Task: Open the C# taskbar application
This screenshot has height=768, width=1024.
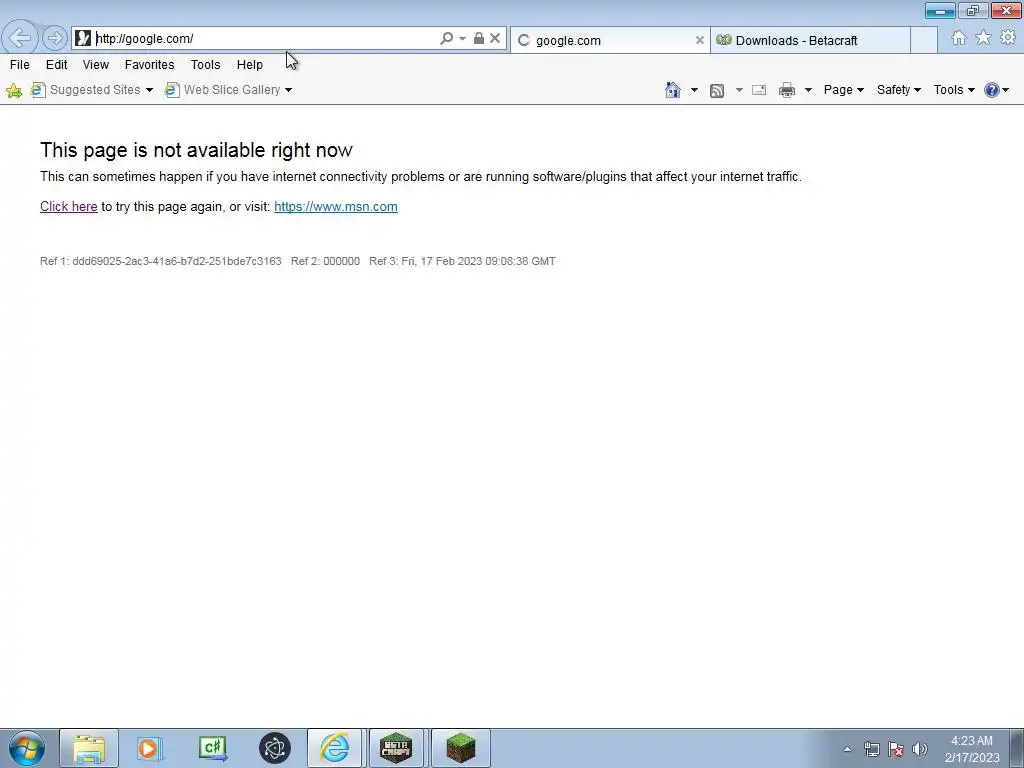Action: (x=212, y=748)
